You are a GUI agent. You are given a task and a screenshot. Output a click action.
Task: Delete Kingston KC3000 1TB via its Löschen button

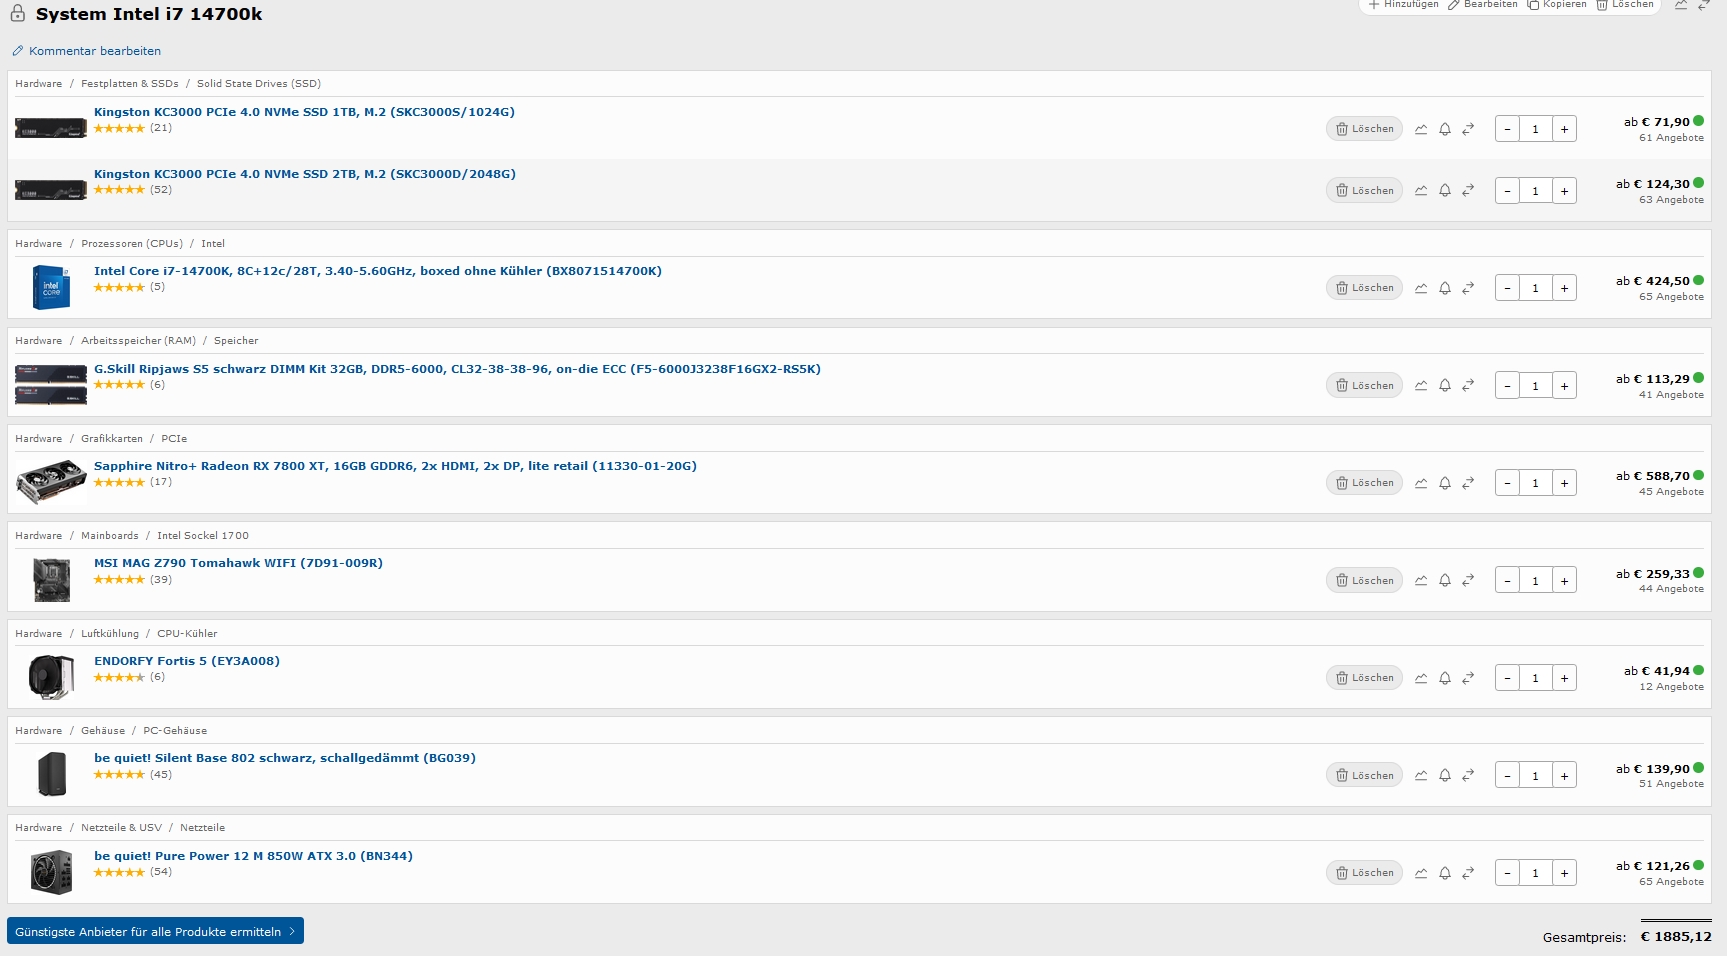1365,129
